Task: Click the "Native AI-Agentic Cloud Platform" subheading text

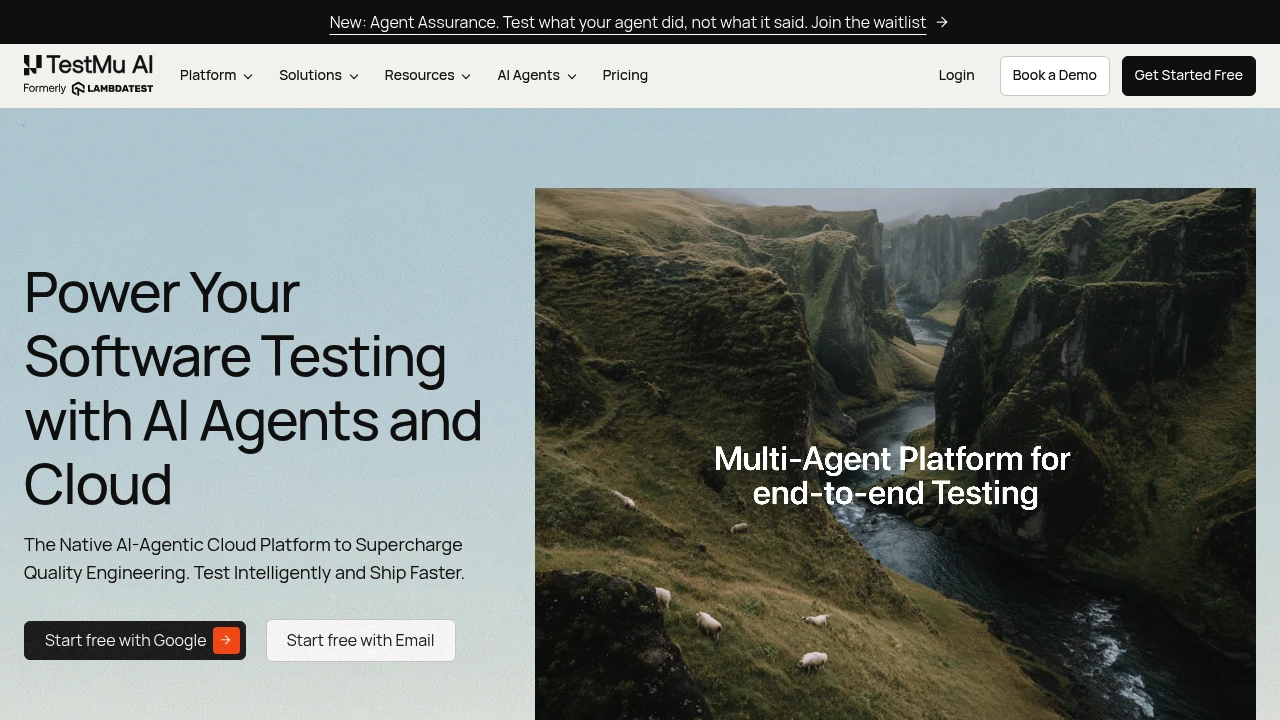Action: (244, 559)
